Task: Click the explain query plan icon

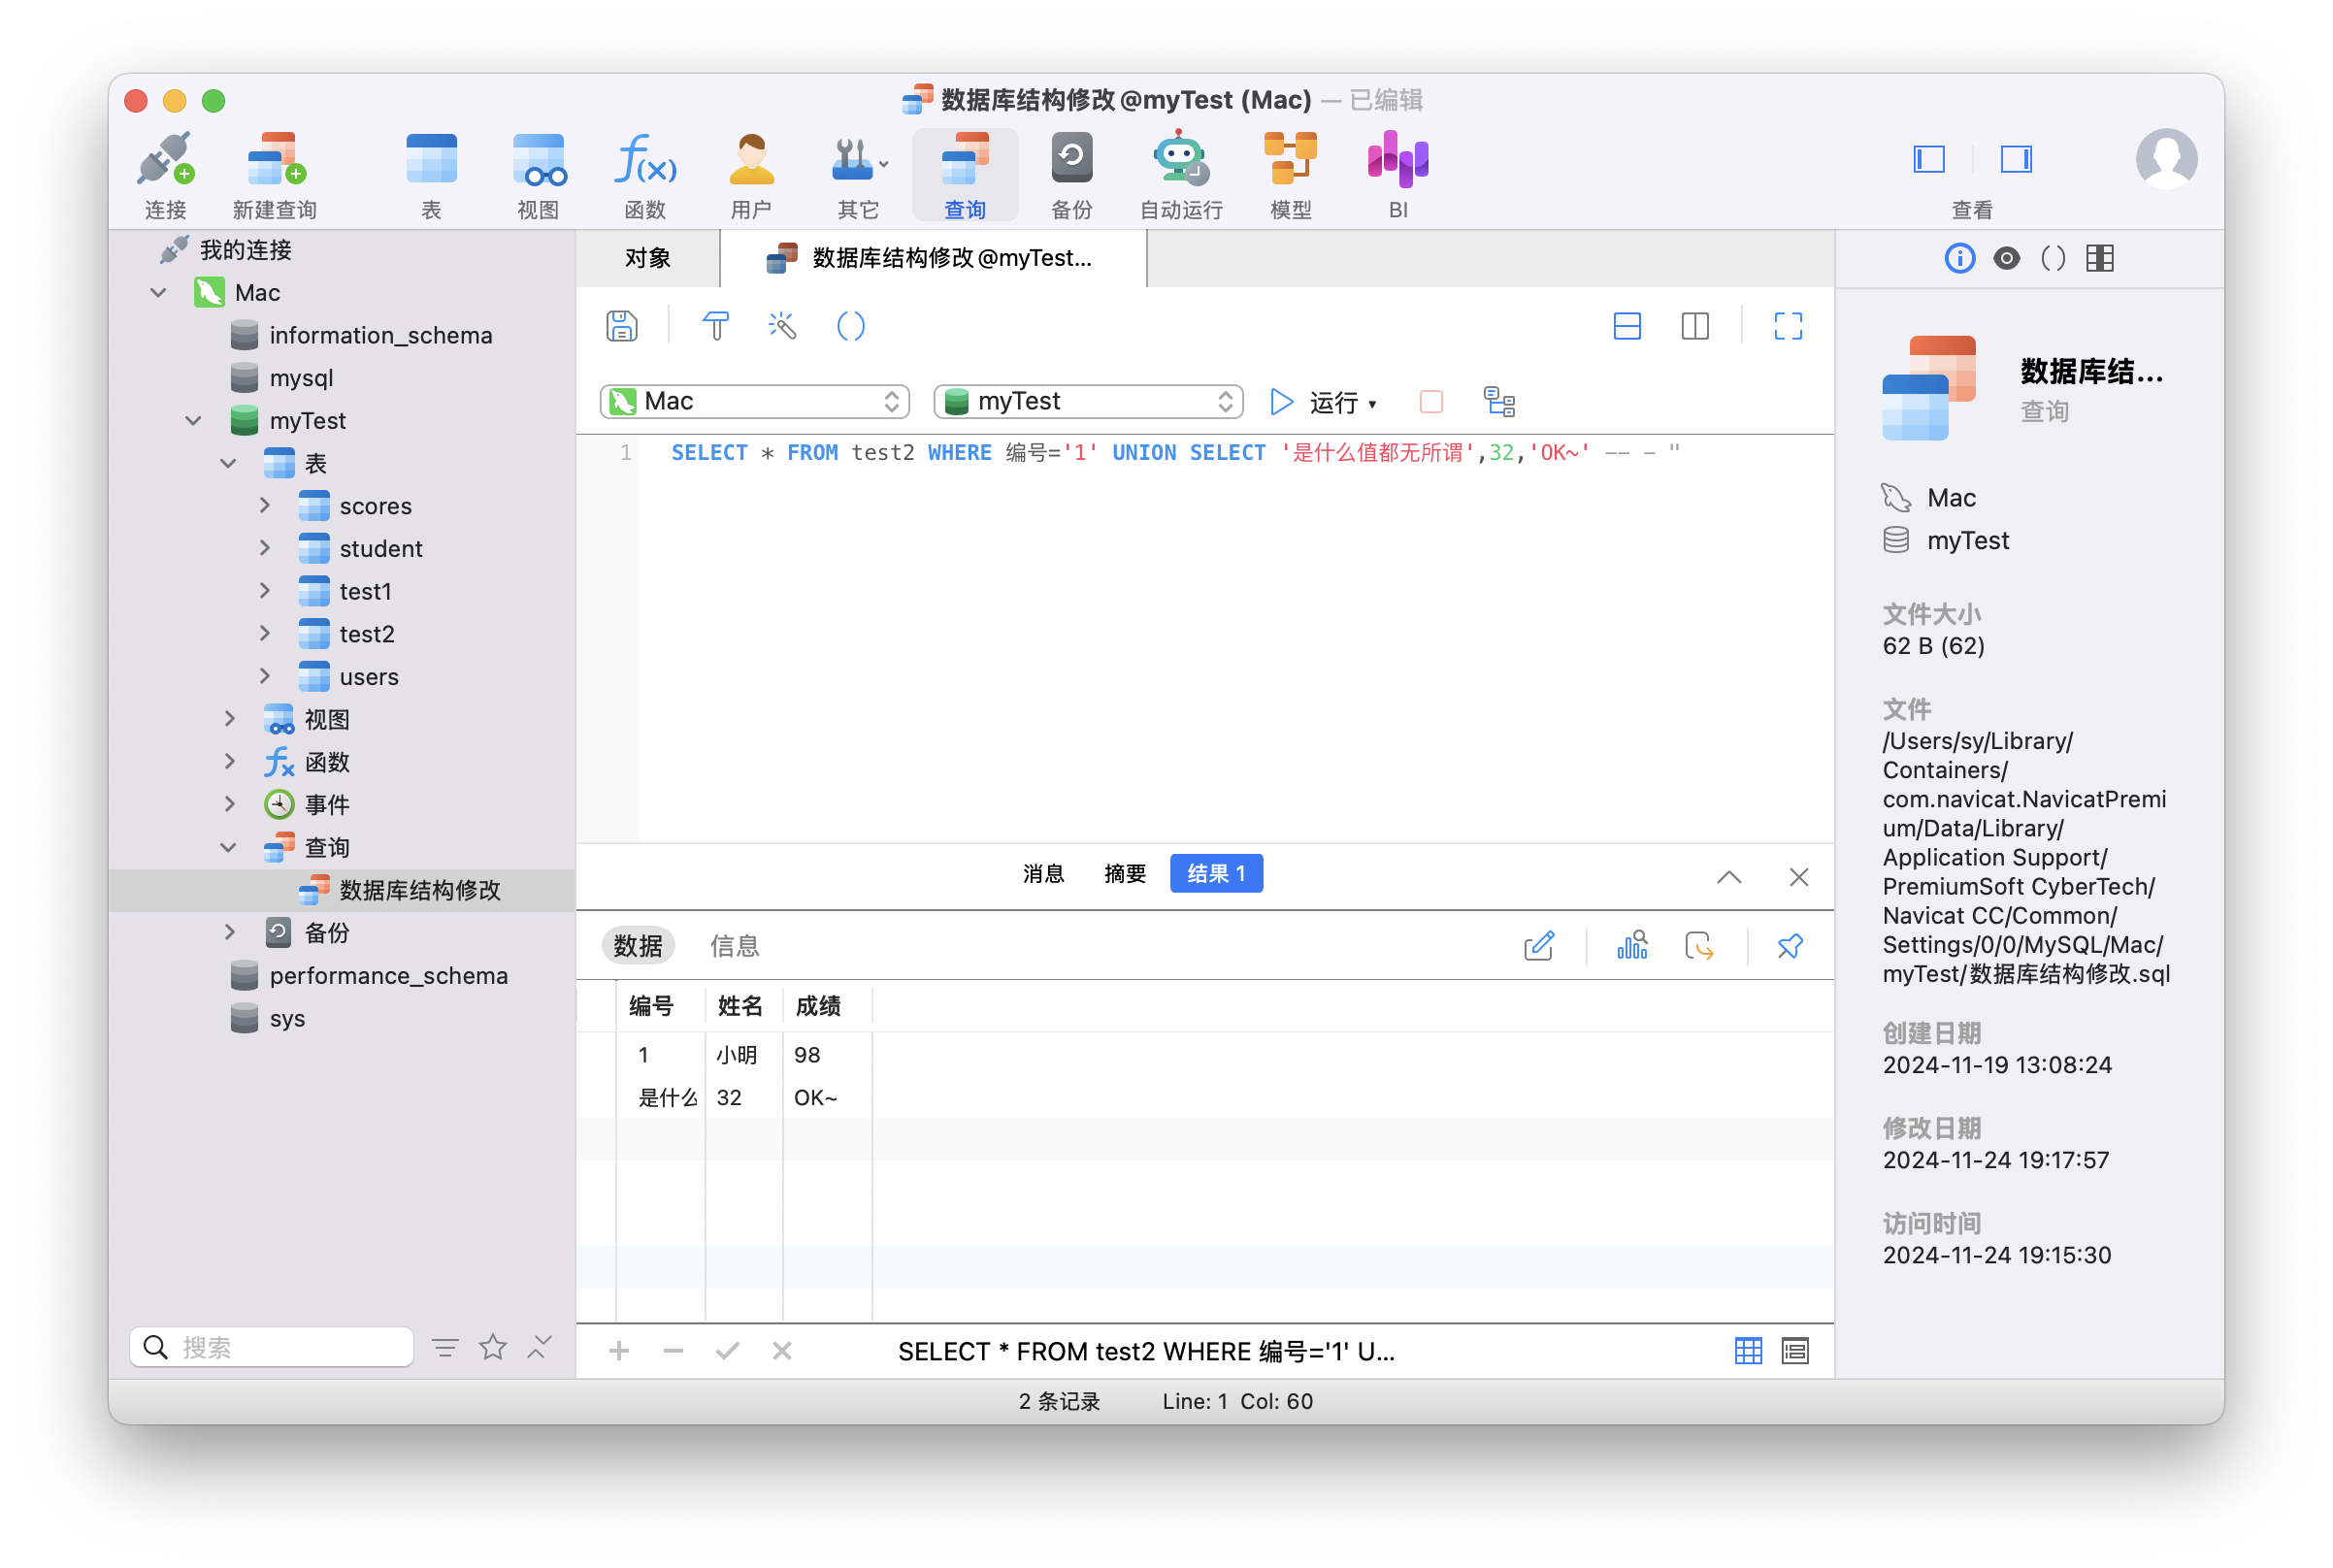Action: pos(1498,402)
